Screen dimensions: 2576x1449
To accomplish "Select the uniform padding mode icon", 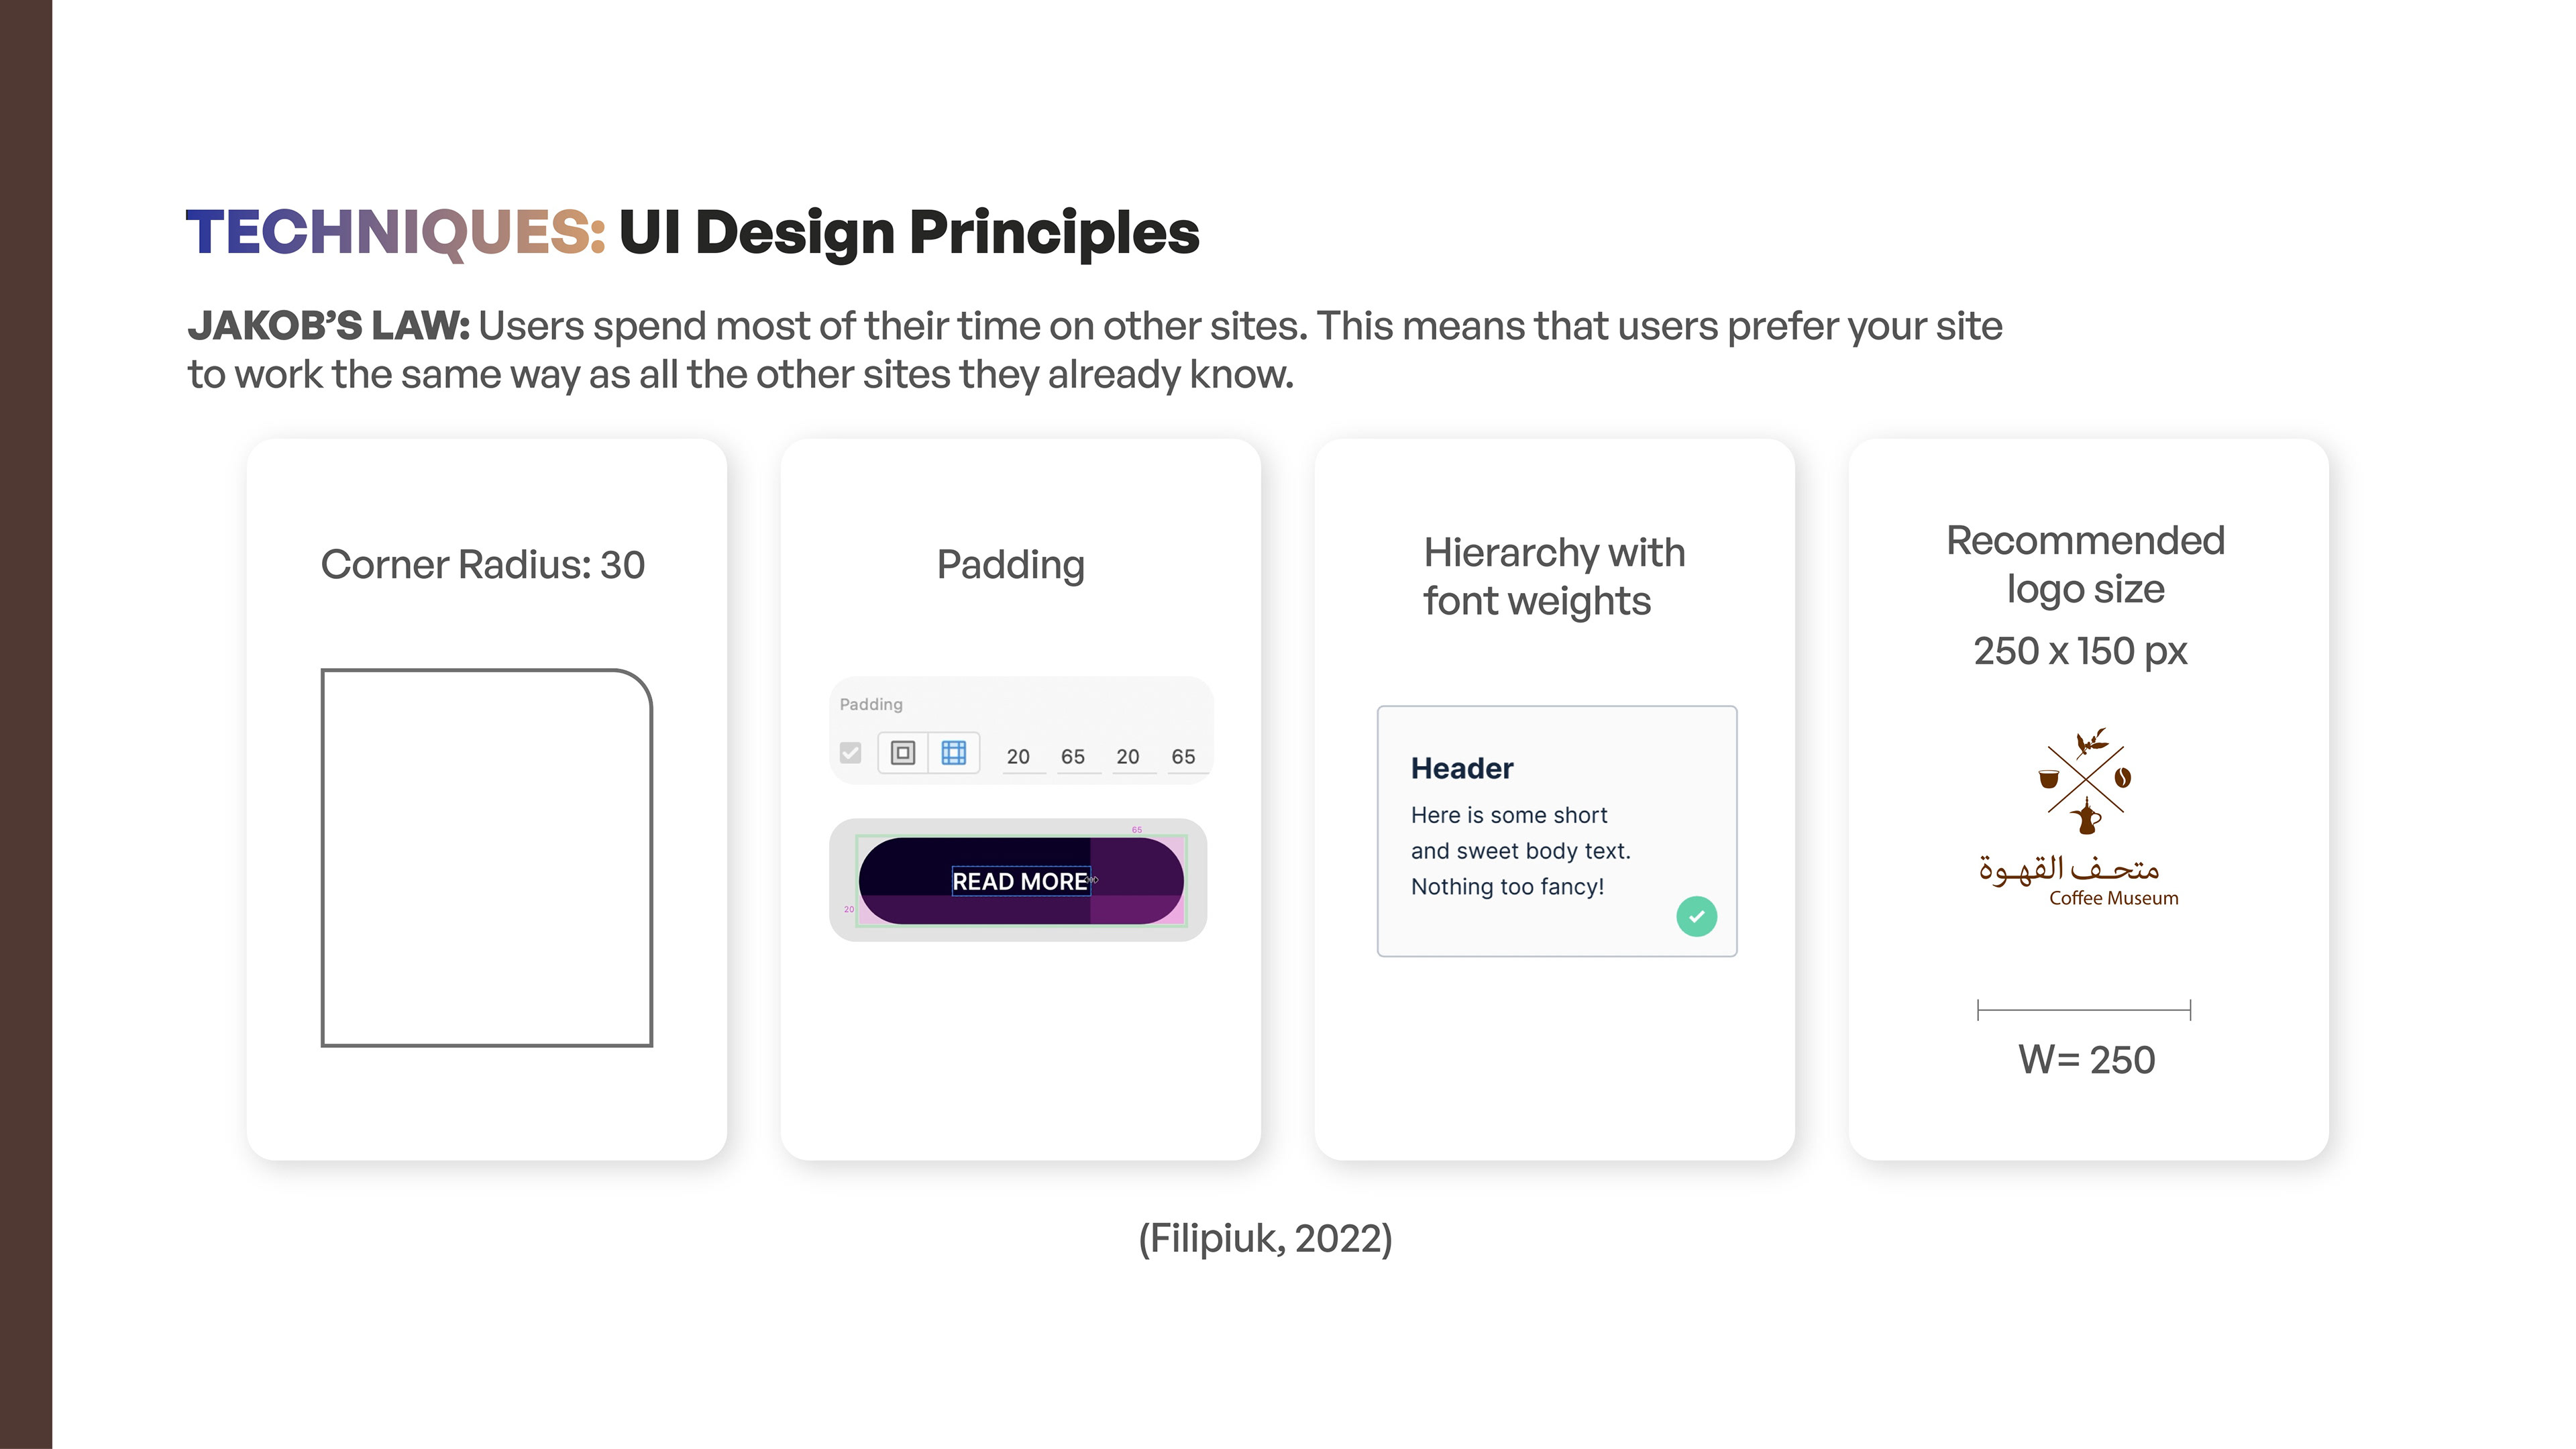I will (903, 753).
